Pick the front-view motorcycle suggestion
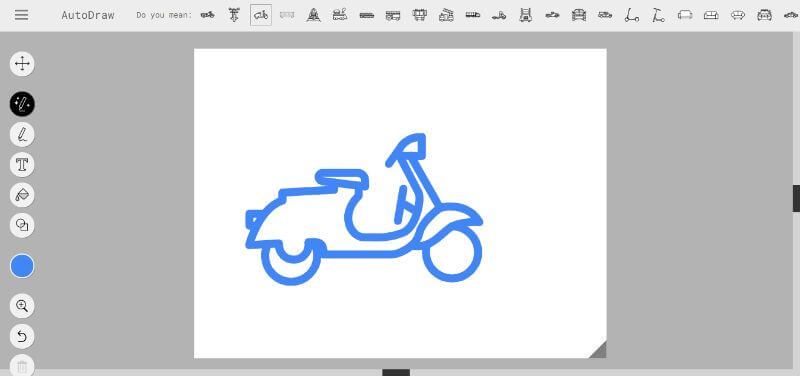 coord(234,15)
